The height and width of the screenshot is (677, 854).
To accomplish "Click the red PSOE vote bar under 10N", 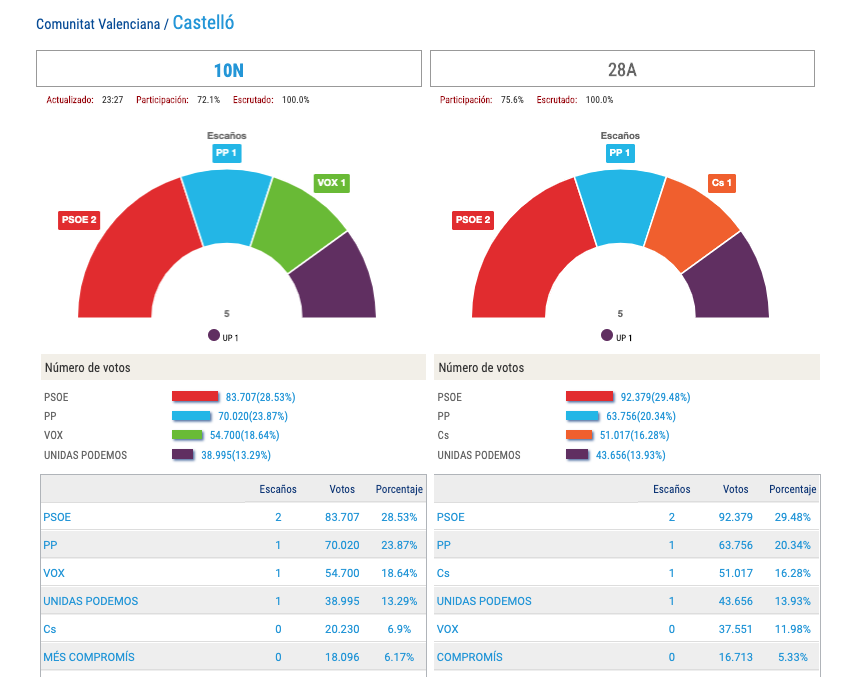I will pyautogui.click(x=195, y=397).
